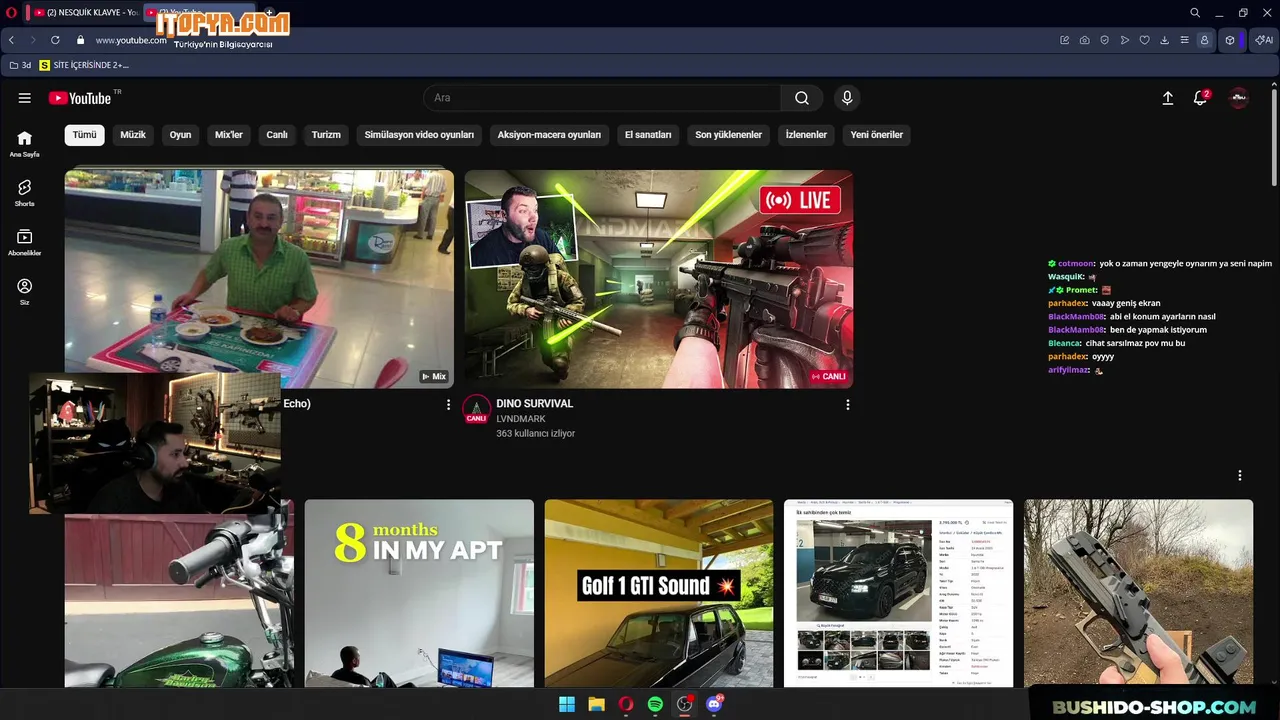Viewport: 1280px width, 720px height.
Task: Select Aksiyon-macera oyunları chip
Action: click(x=549, y=135)
